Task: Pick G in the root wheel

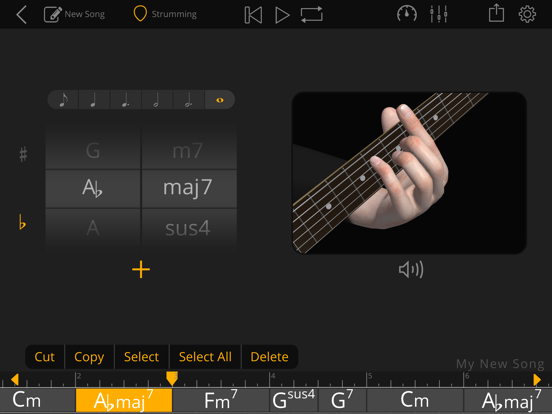Action: [x=93, y=150]
